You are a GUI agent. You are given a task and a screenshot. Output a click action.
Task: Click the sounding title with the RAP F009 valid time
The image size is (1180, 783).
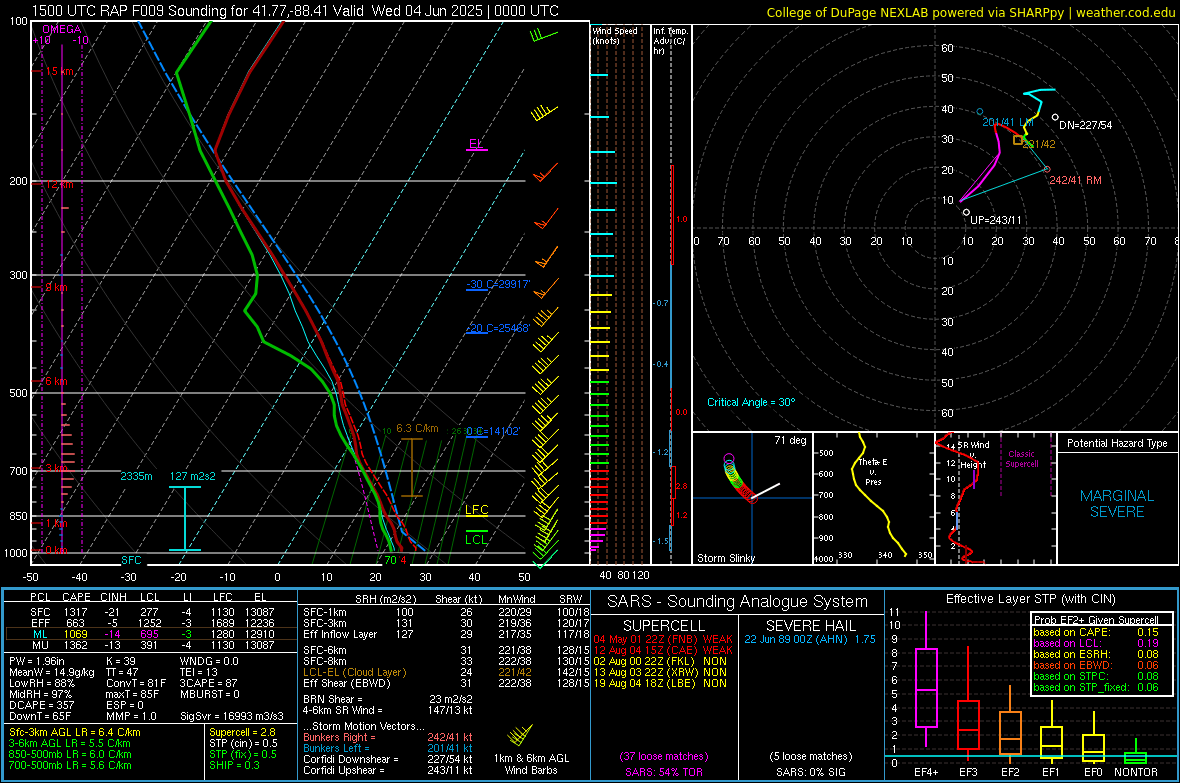(295, 11)
